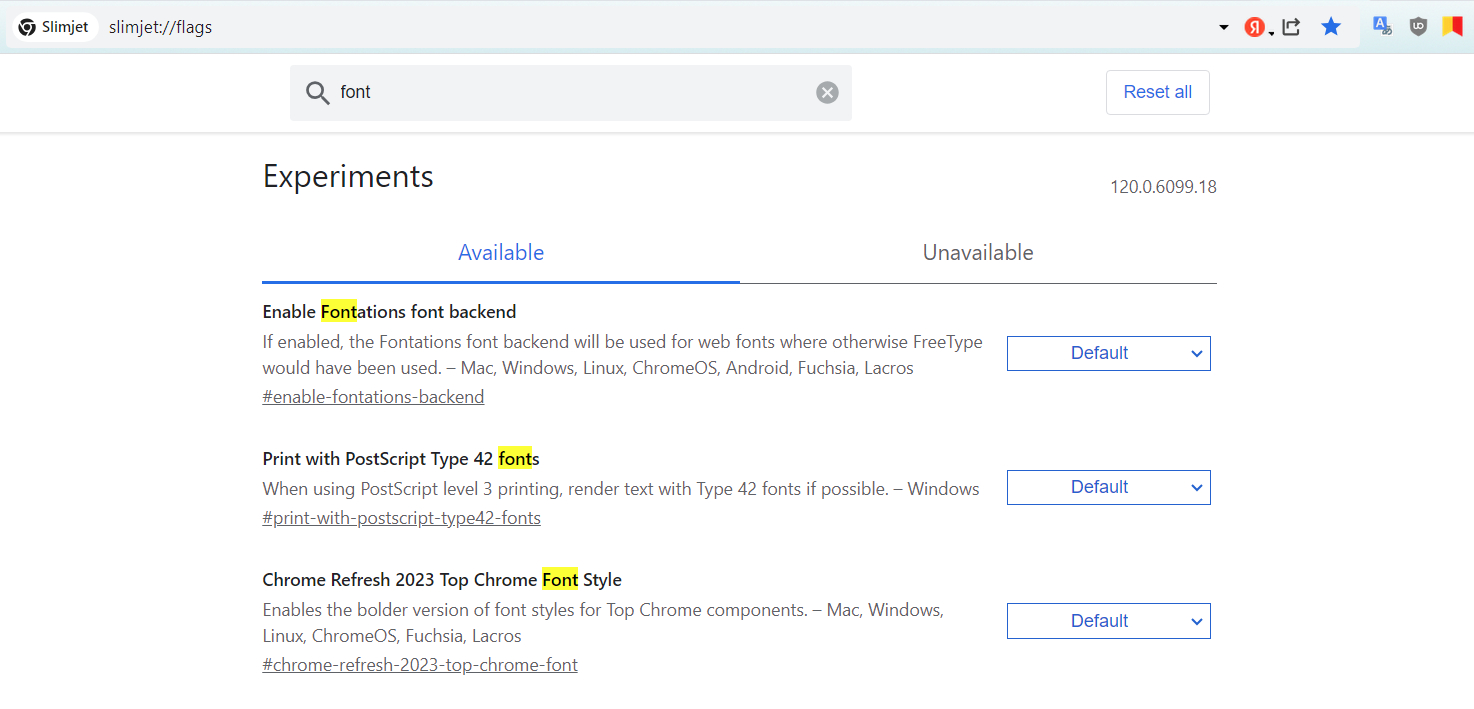1474x709 pixels.
Task: Focus the search flags text field
Action: 570,93
